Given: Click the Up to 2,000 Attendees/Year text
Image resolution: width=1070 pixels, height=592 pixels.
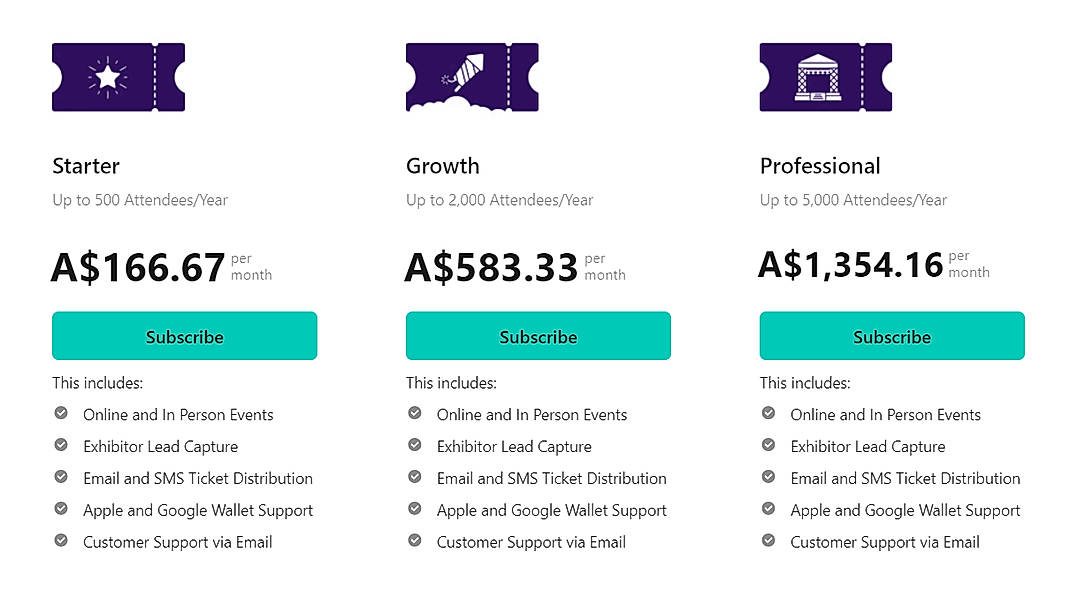Looking at the screenshot, I should [500, 200].
